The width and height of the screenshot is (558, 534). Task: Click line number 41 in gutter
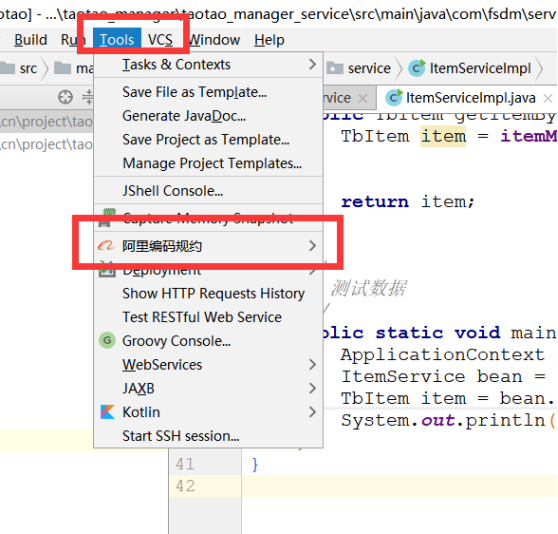click(185, 464)
